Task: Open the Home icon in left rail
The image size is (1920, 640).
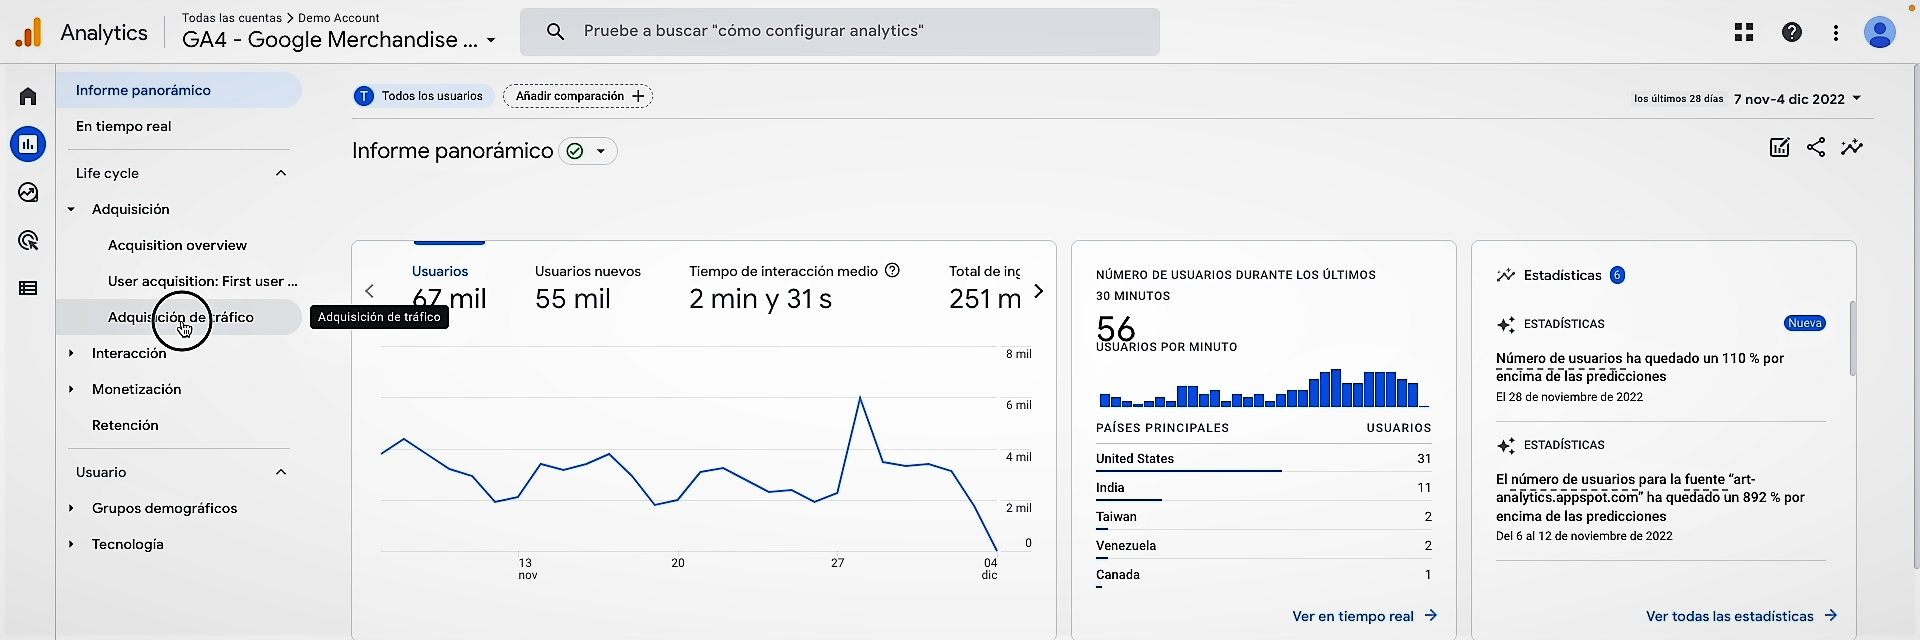Action: click(28, 96)
